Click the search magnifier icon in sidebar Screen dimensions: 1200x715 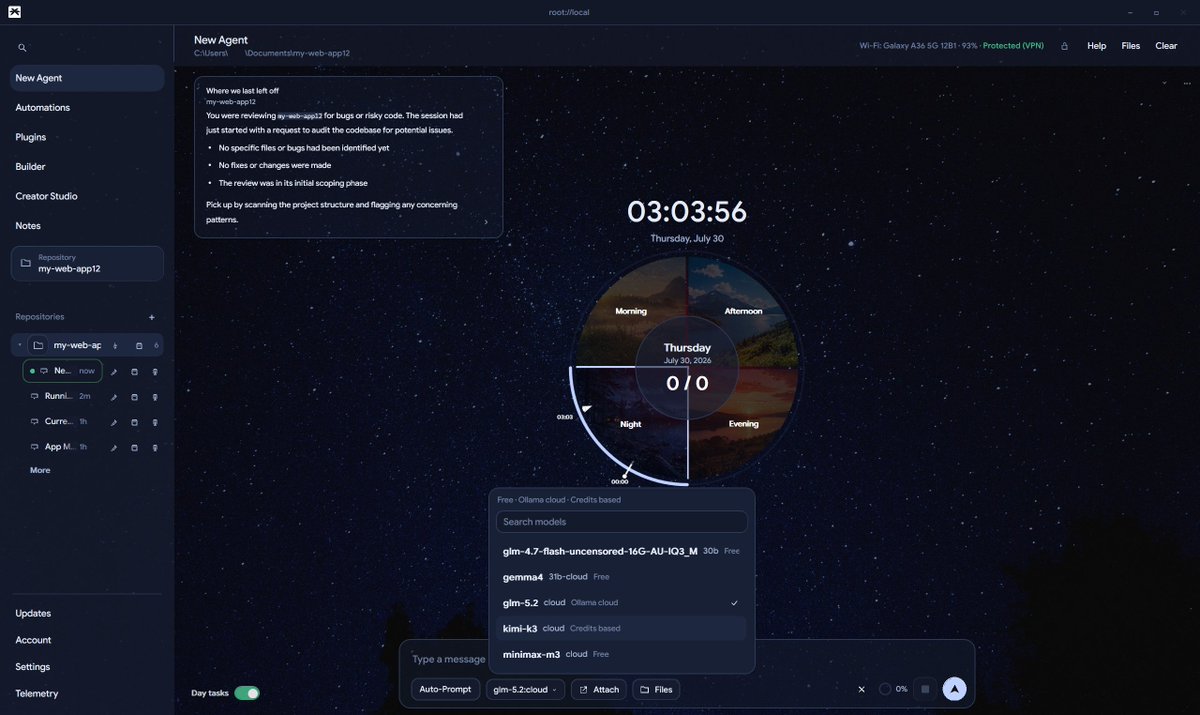(22, 47)
